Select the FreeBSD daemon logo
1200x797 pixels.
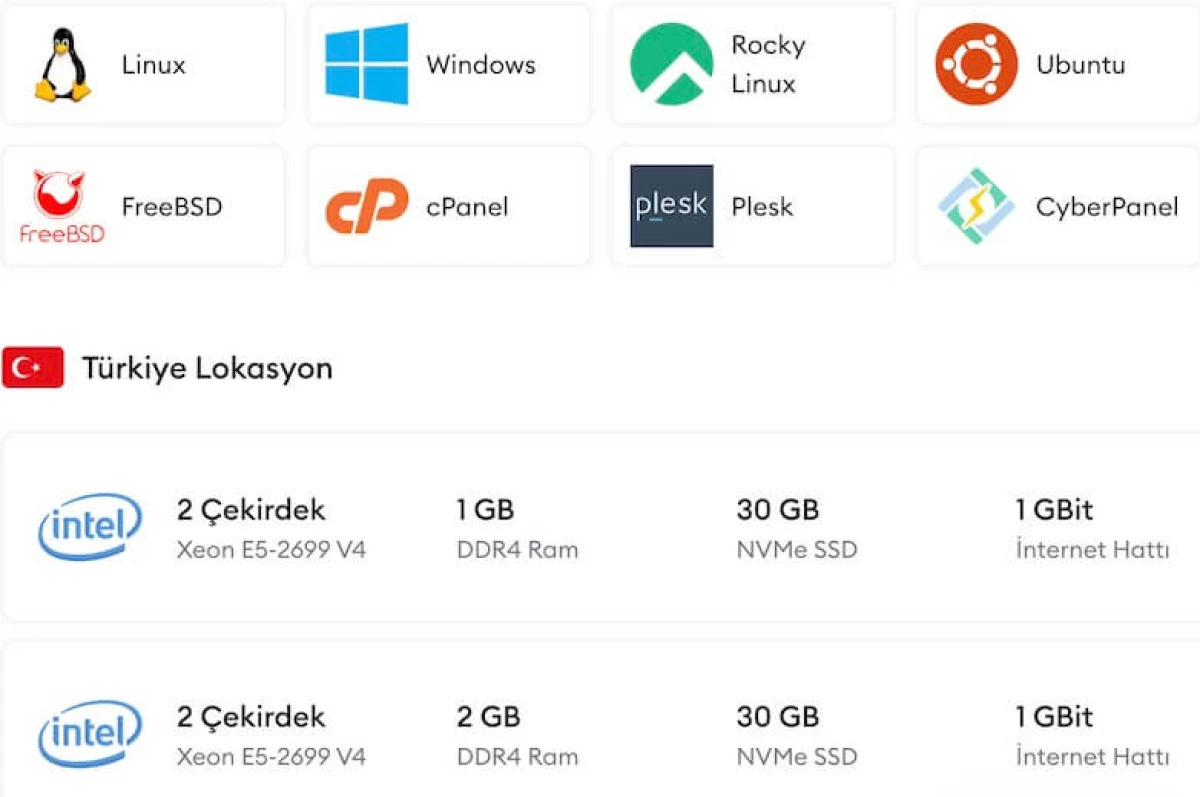point(63,207)
